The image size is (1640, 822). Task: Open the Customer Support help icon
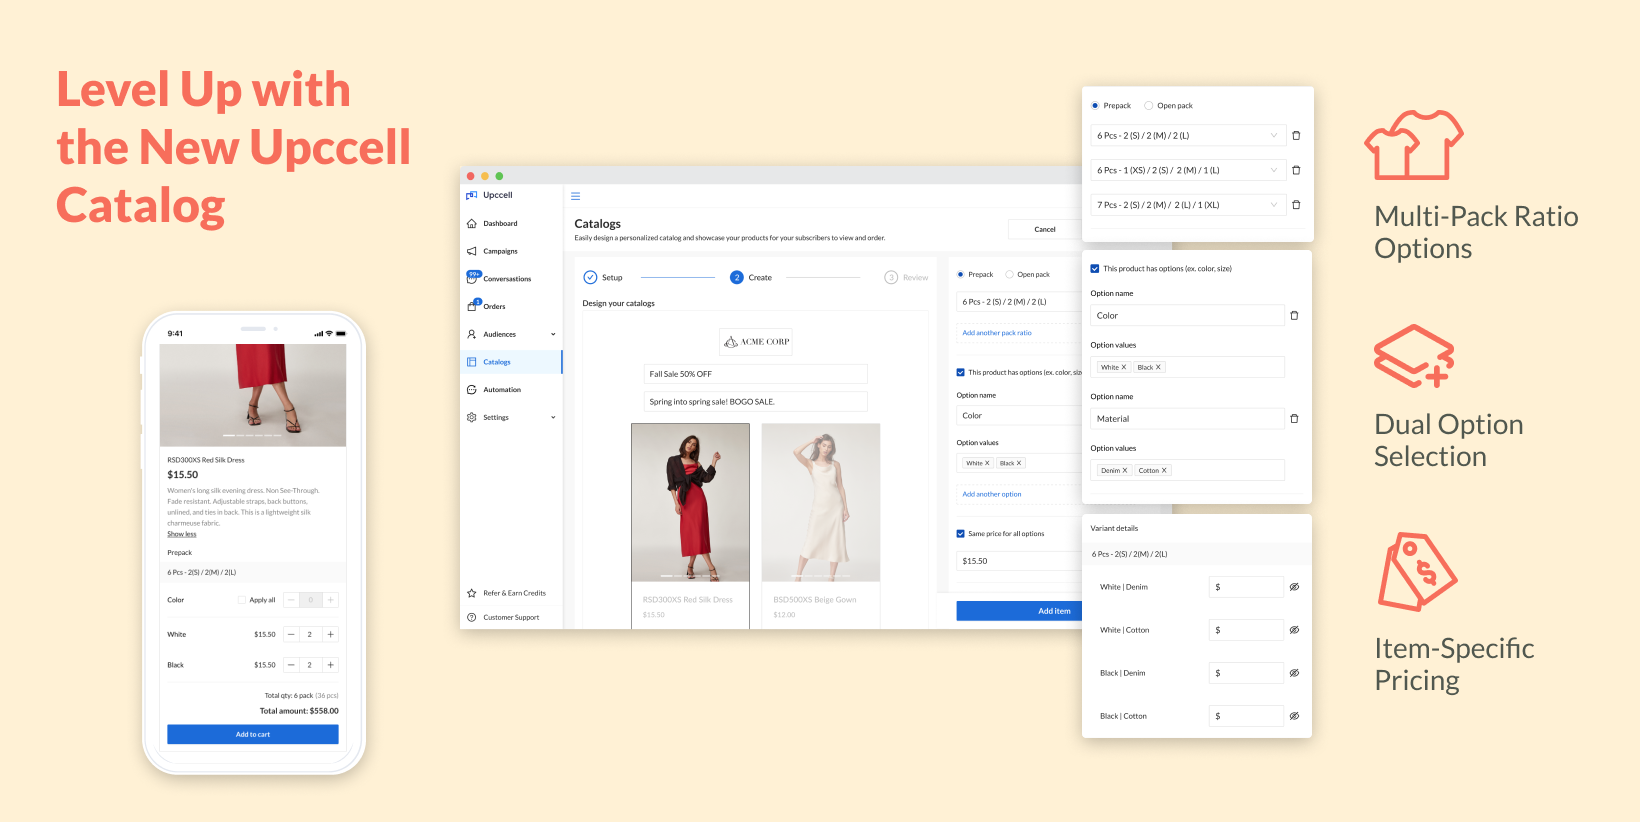(x=472, y=617)
